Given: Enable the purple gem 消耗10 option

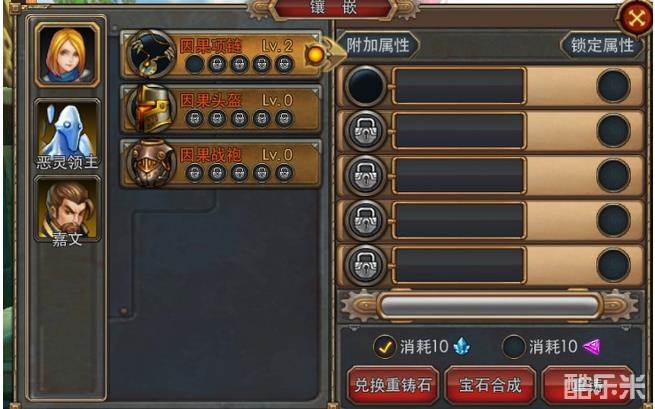Looking at the screenshot, I should 513,347.
